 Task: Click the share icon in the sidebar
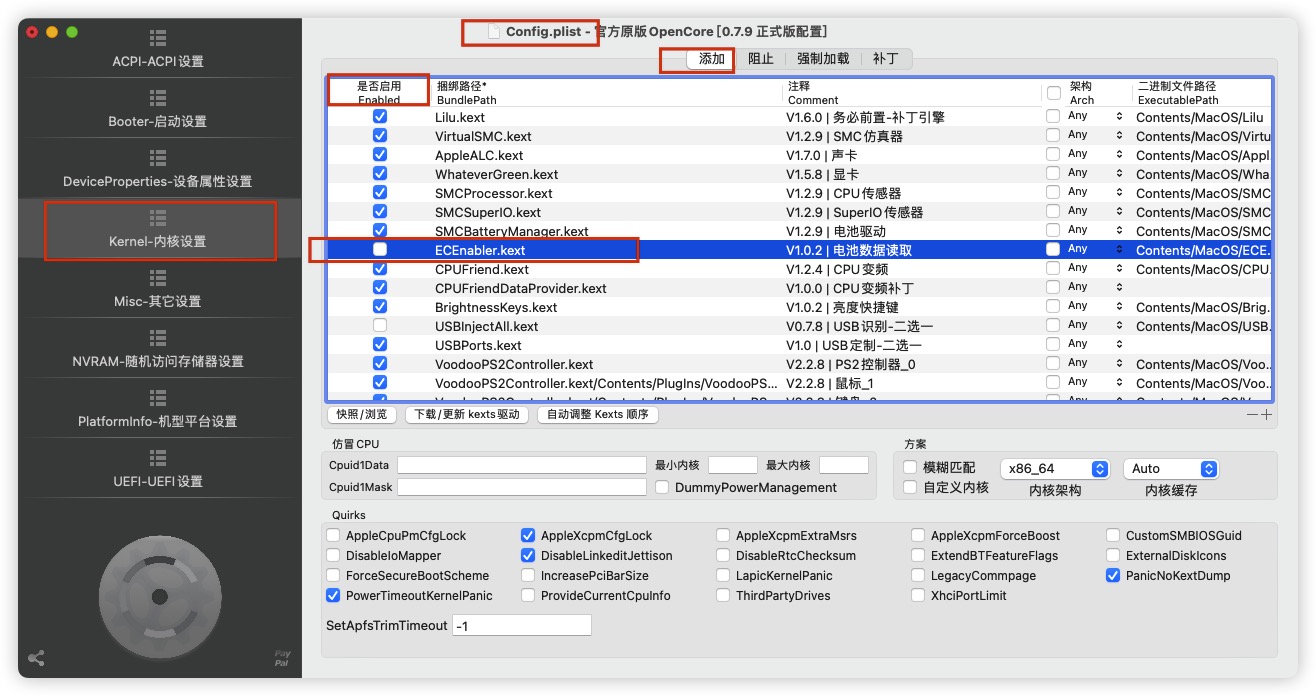click(x=37, y=658)
